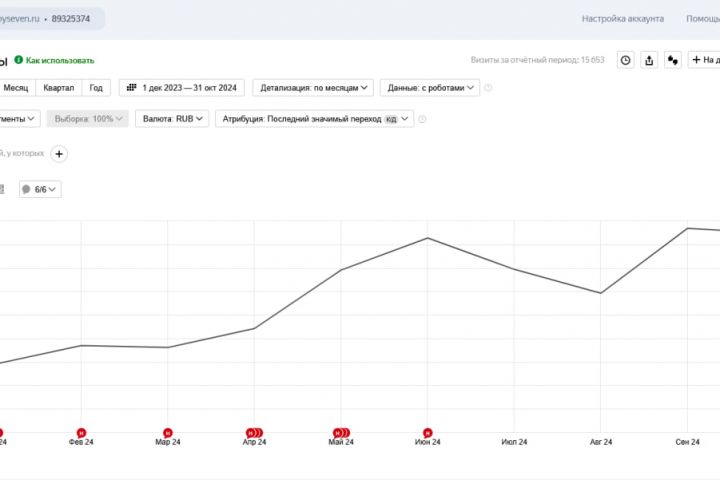Expand Атрибуция: Последний значимый переход dropdown
720x480 pixels.
[315, 119]
